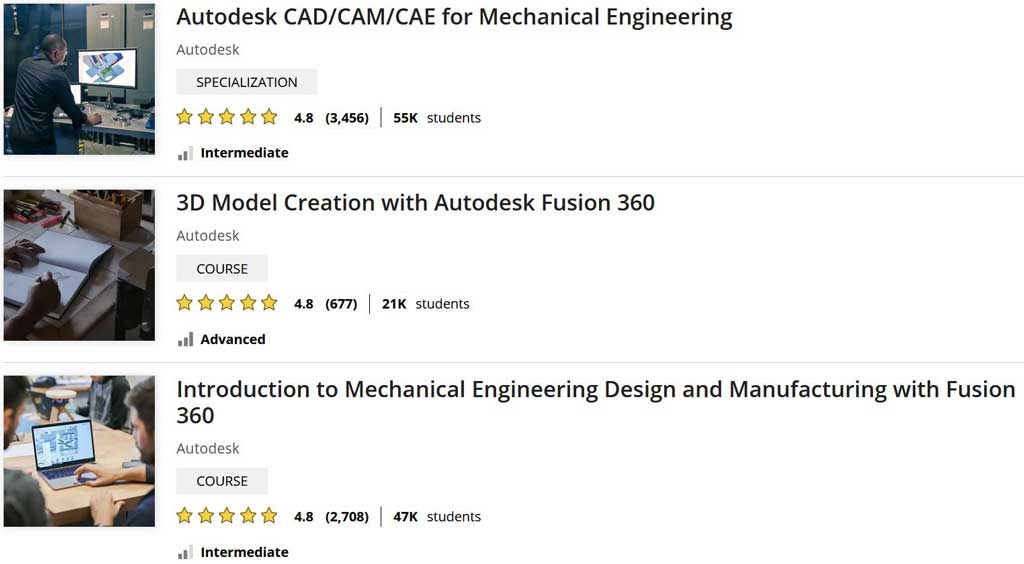This screenshot has width=1024, height=564.
Task: Click the COURSE badge under 3D Model Creation
Action: click(x=222, y=268)
